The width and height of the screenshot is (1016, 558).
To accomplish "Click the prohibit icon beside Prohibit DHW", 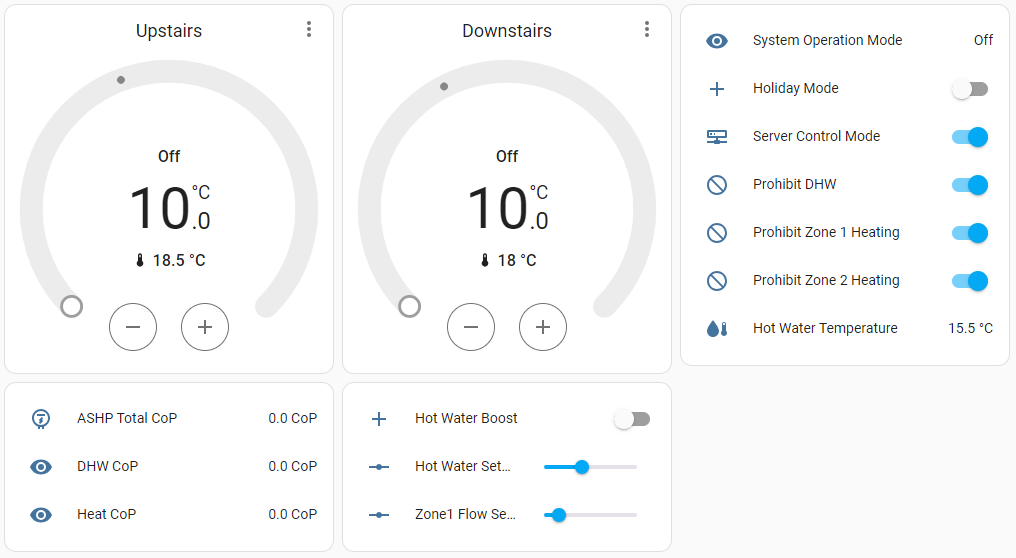I will [x=717, y=185].
